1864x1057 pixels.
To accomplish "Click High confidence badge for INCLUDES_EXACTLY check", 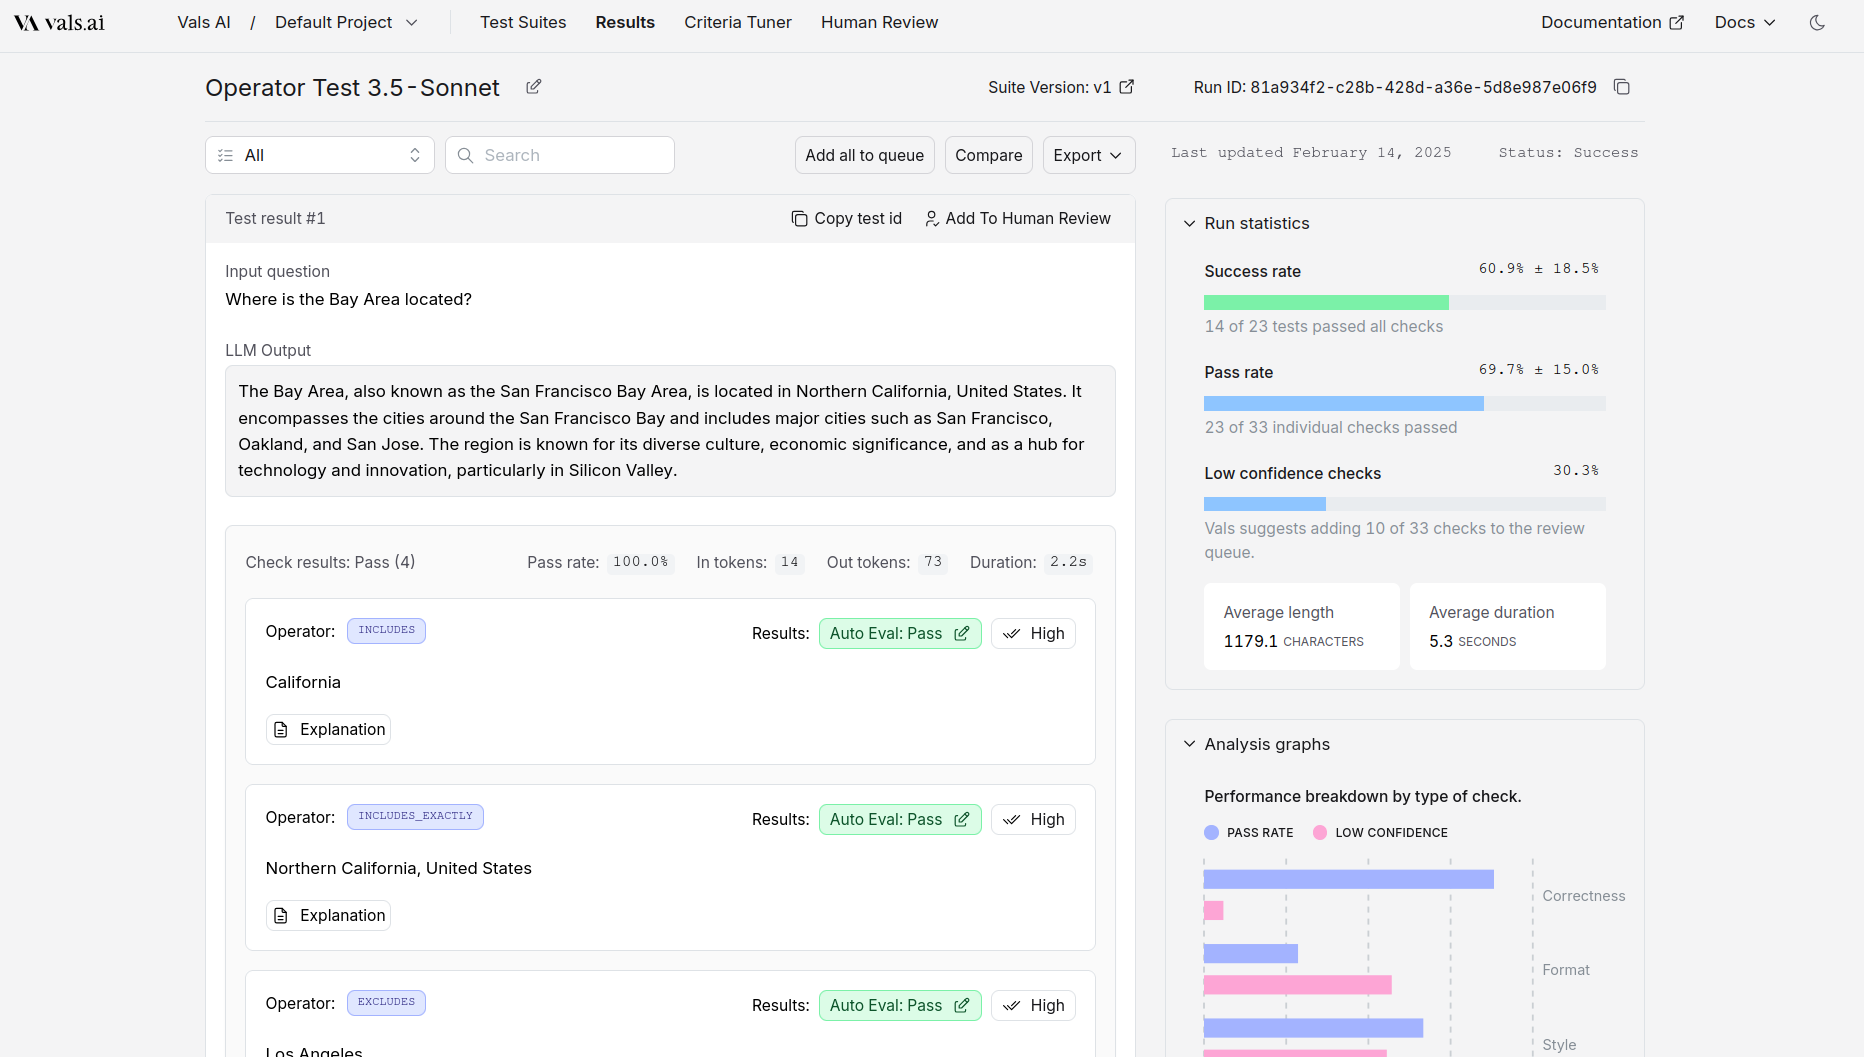I will pyautogui.click(x=1033, y=819).
